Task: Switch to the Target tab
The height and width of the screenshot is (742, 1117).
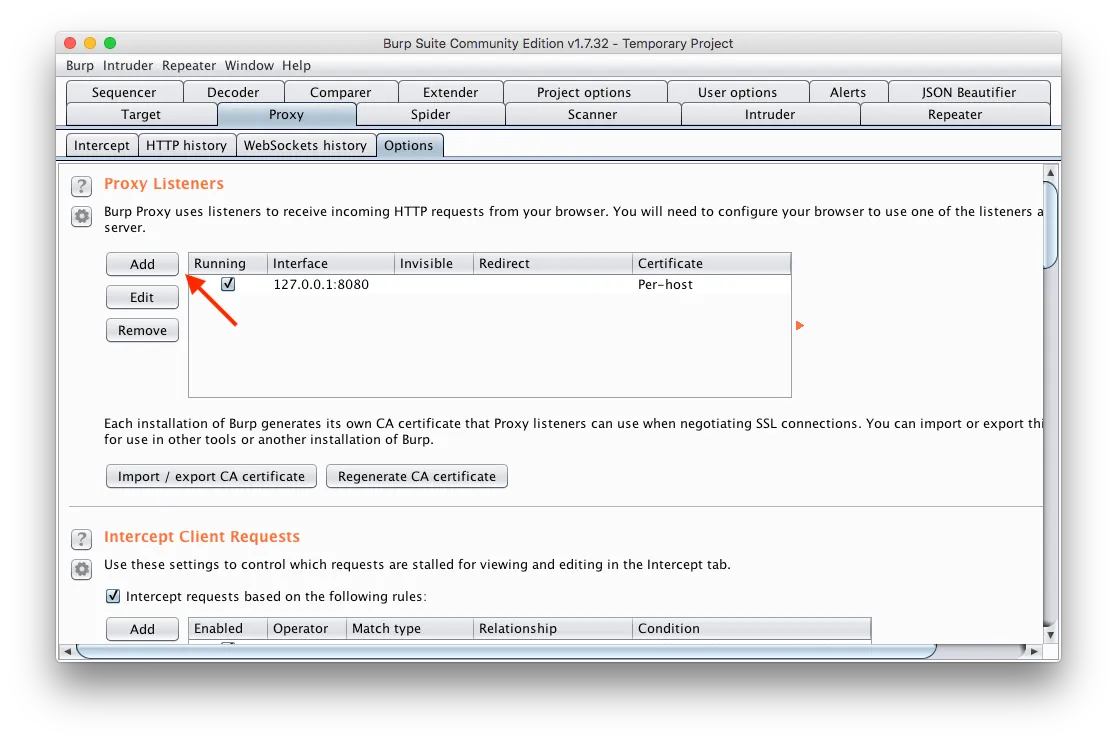Action: click(141, 115)
